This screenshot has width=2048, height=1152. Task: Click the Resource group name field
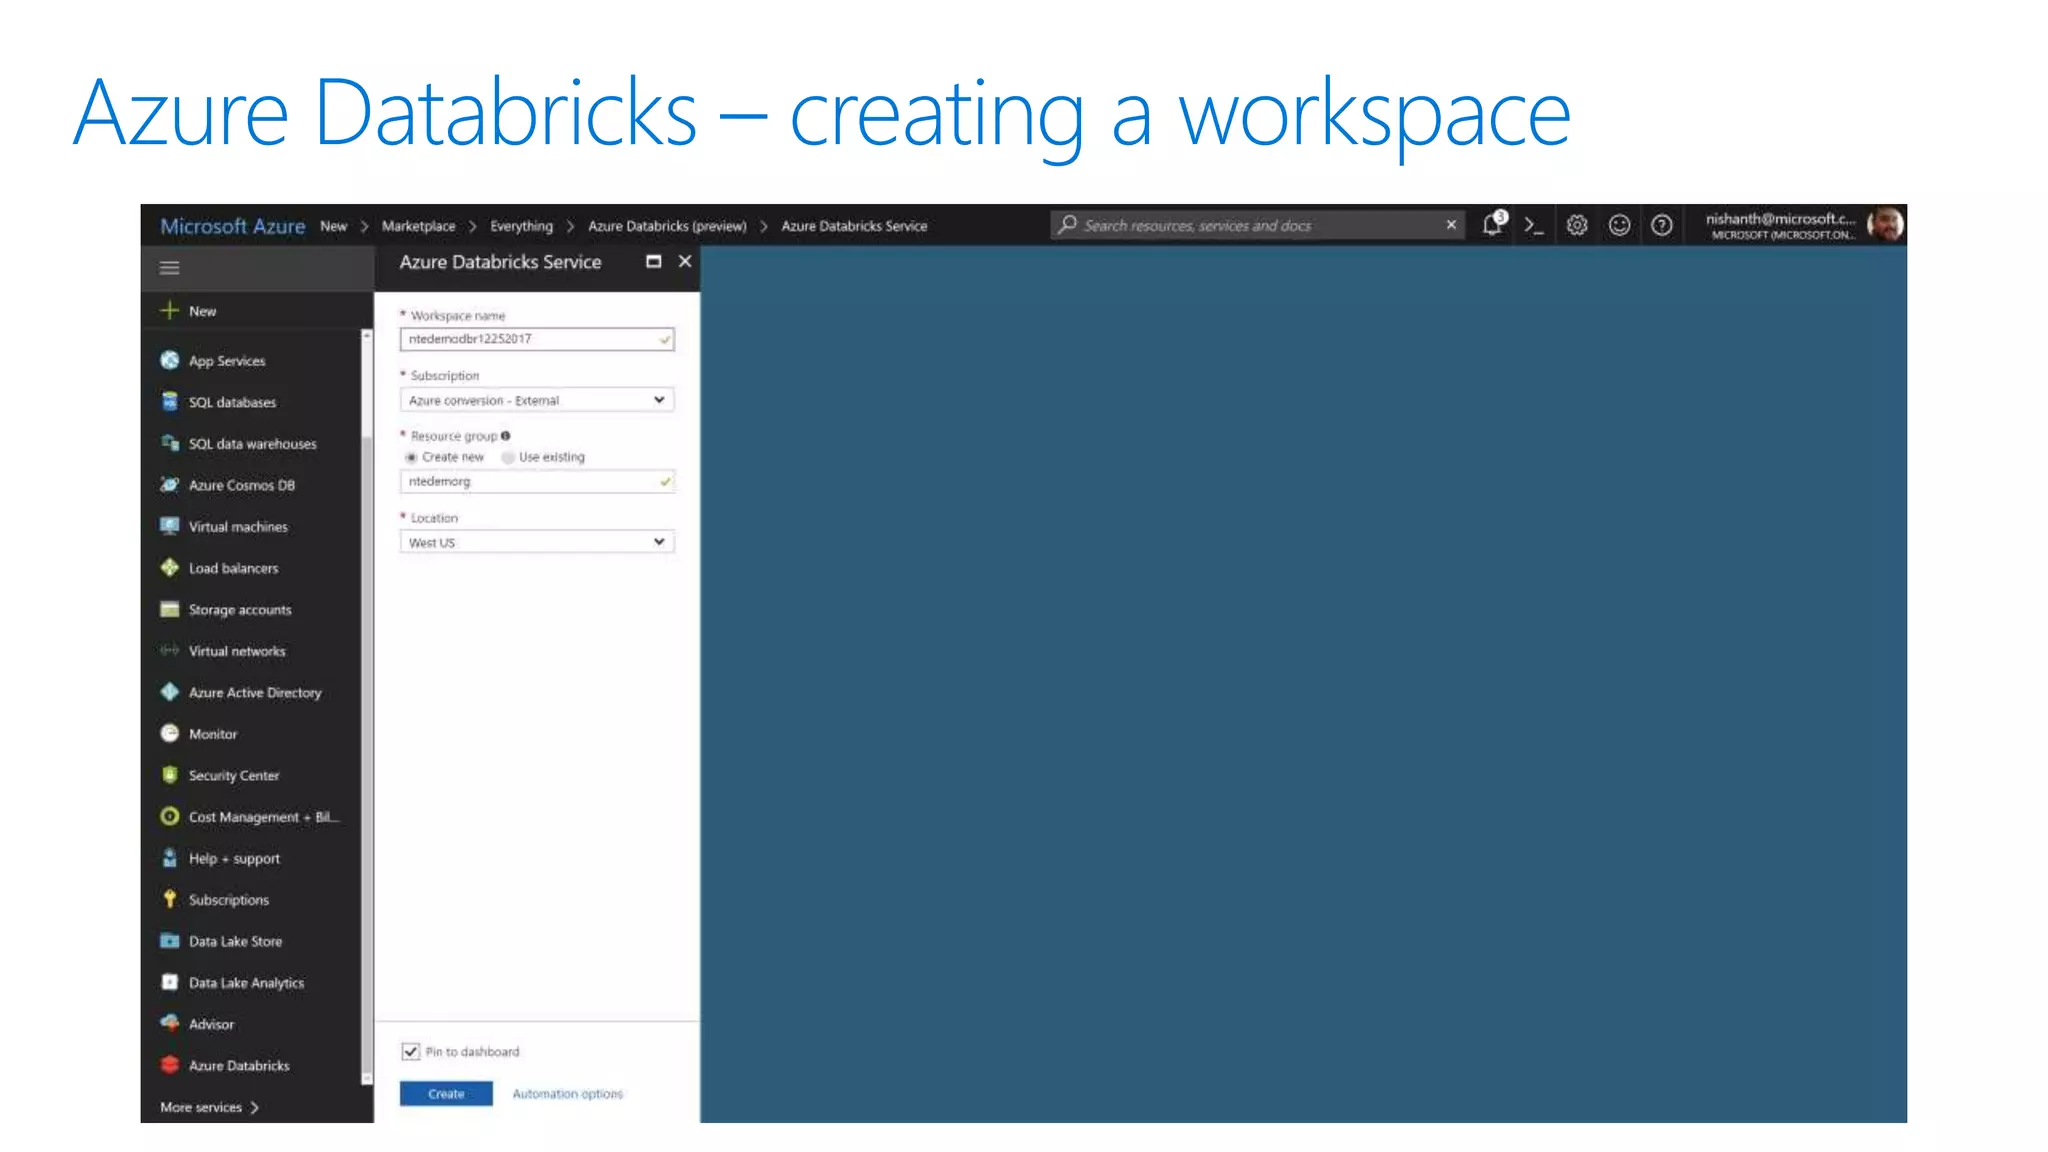(x=537, y=481)
